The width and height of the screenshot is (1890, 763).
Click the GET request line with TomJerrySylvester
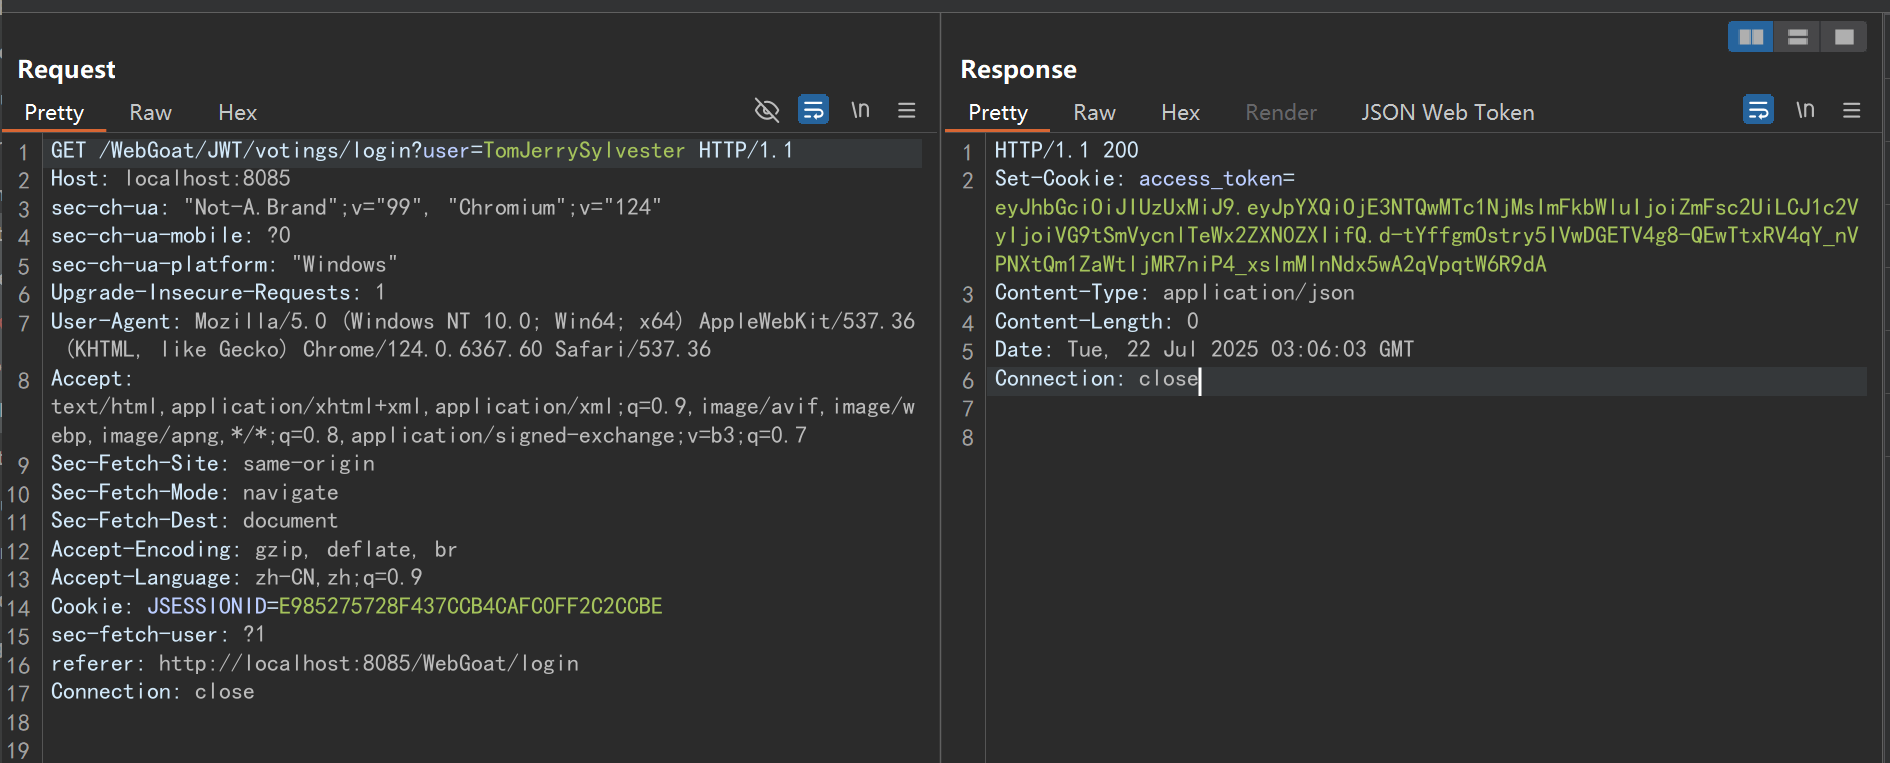[421, 150]
